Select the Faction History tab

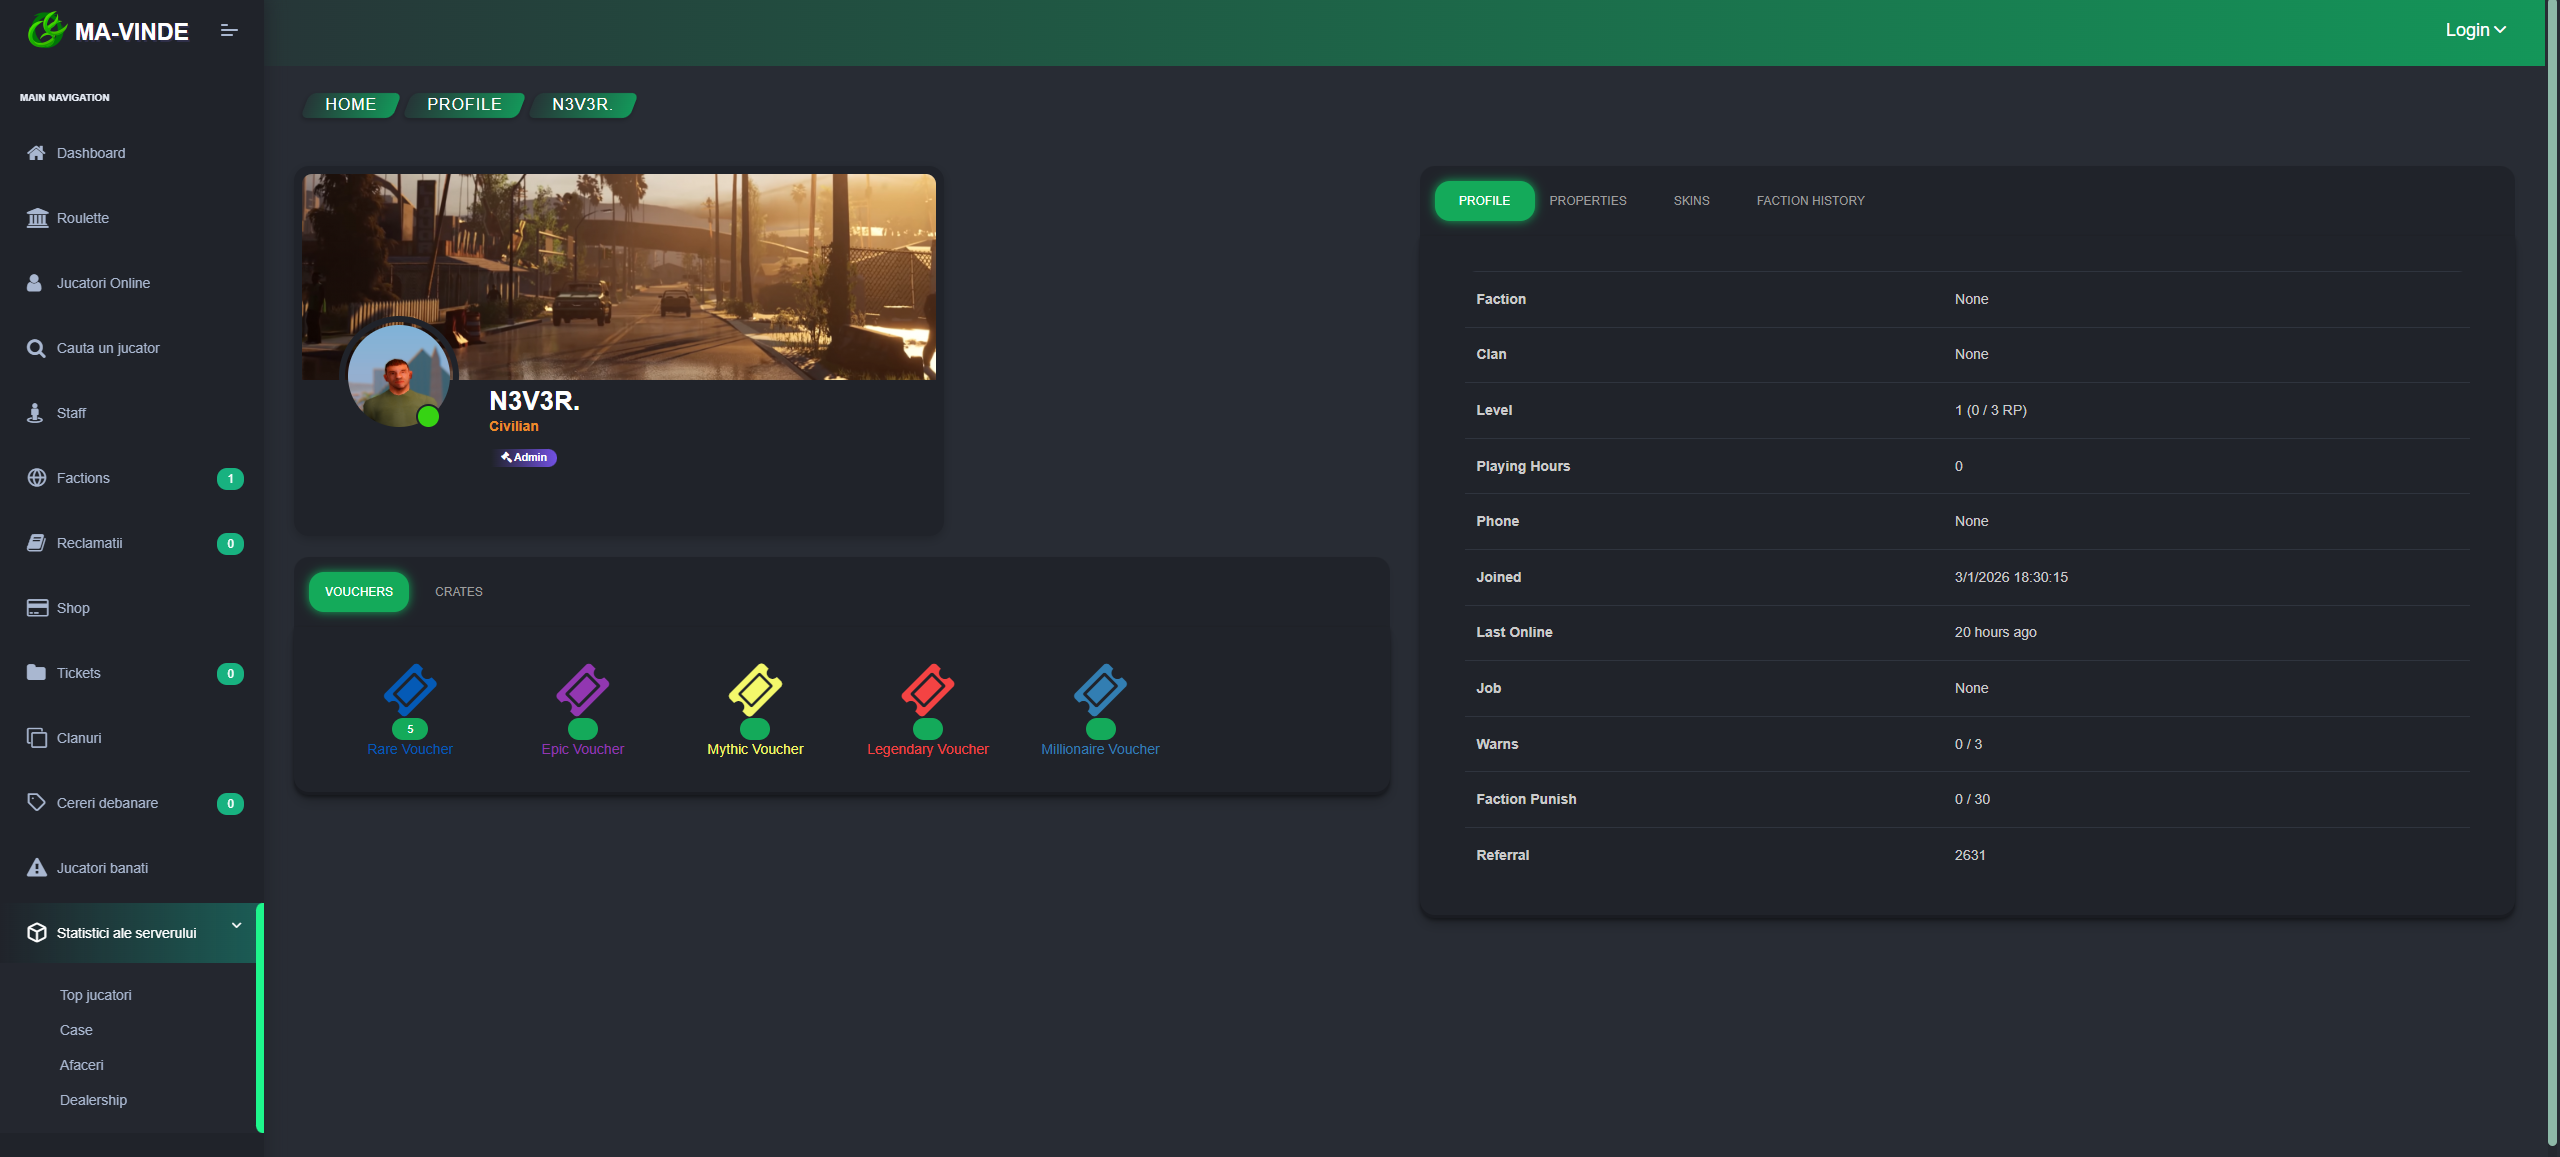tap(1810, 201)
